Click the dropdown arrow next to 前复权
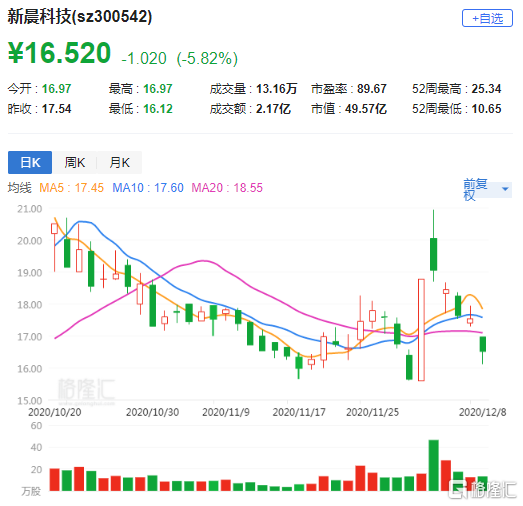Image resolution: width=523 pixels, height=506 pixels. pyautogui.click(x=505, y=189)
